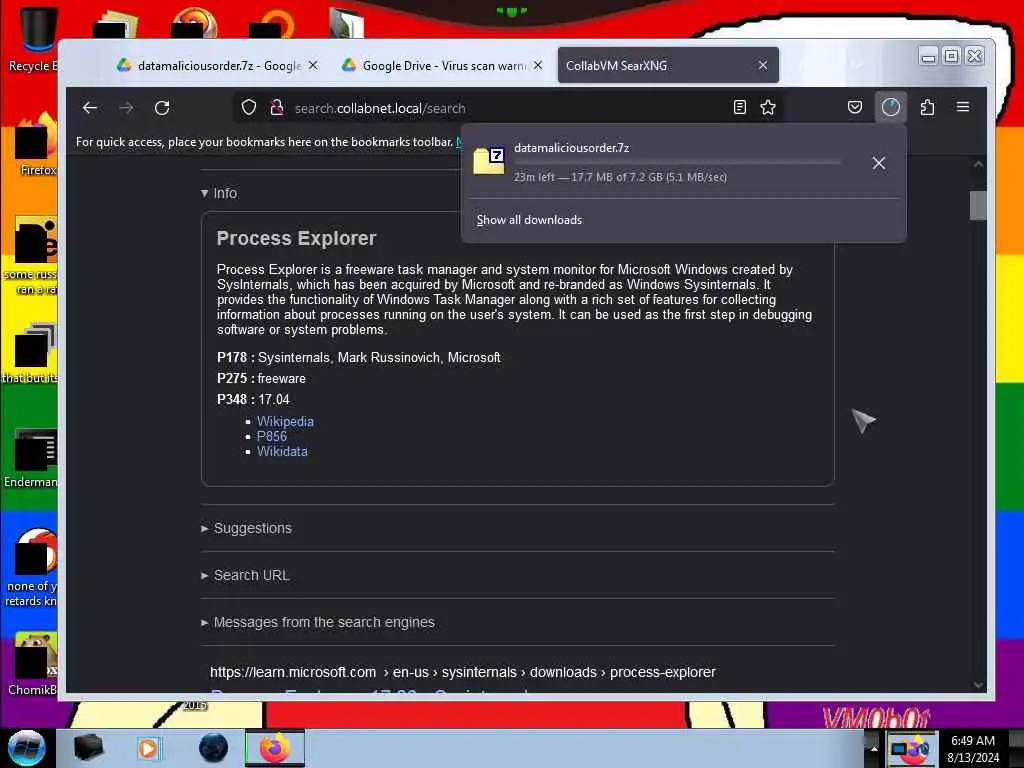
Task: Click Show all downloads
Action: click(529, 220)
